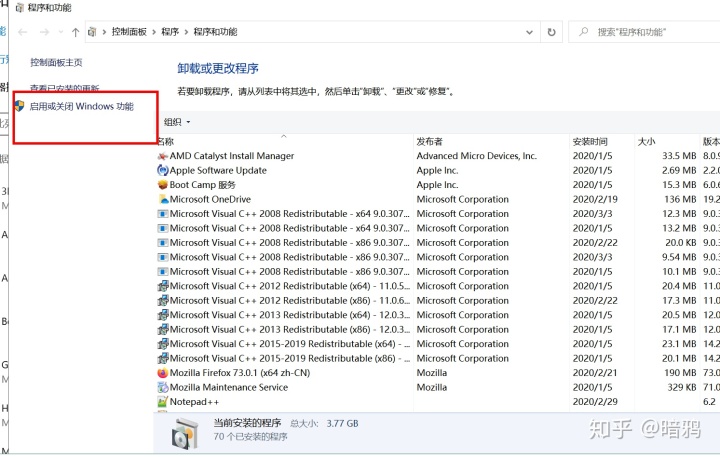The width and height of the screenshot is (720, 458).
Task: Open 启用或关闭 Windows 功能 link
Action: tap(81, 107)
